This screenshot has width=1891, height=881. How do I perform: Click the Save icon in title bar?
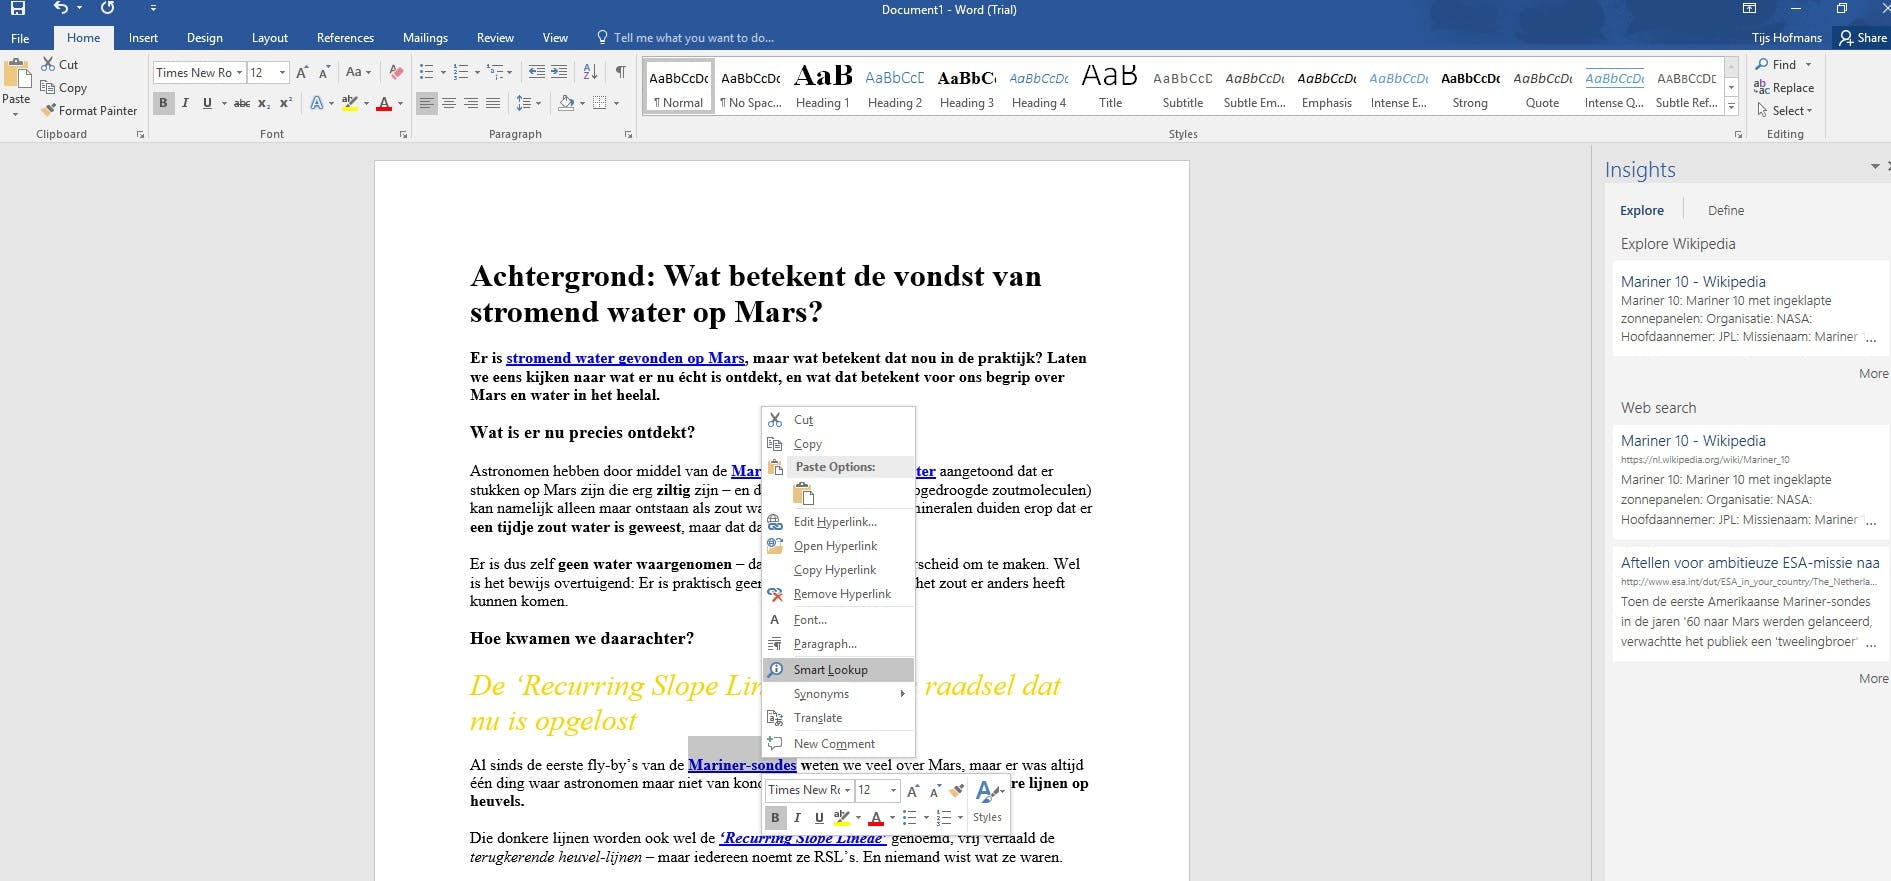(x=18, y=9)
